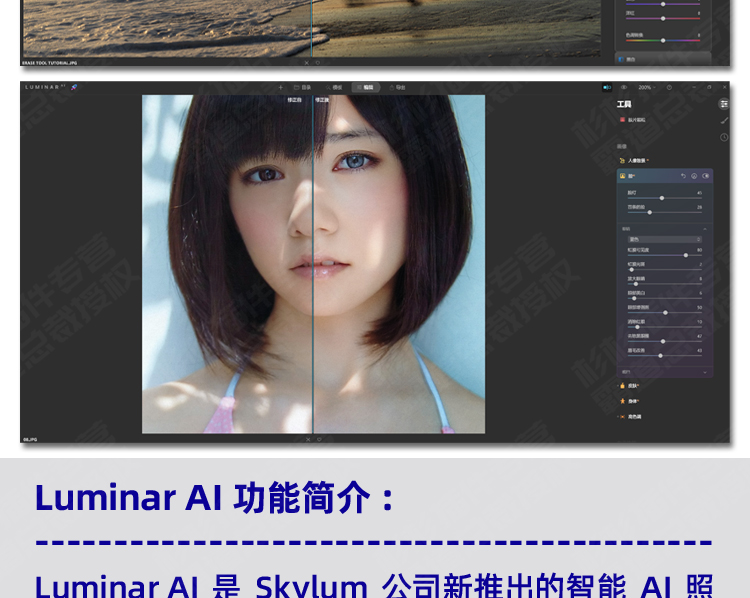750x598 pixels.
Task: Click the red film-grain tool icon
Action: [x=622, y=120]
